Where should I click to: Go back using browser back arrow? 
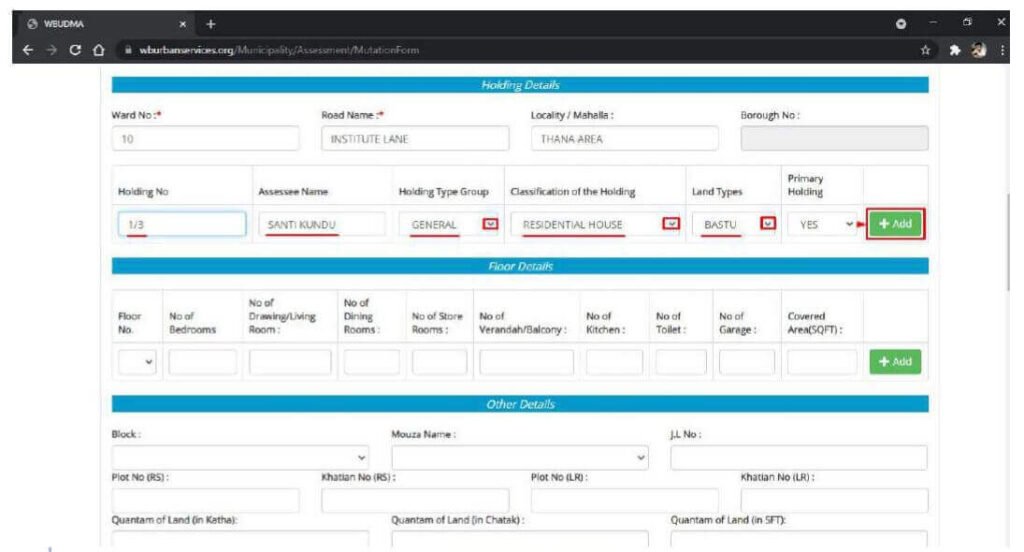coord(27,50)
